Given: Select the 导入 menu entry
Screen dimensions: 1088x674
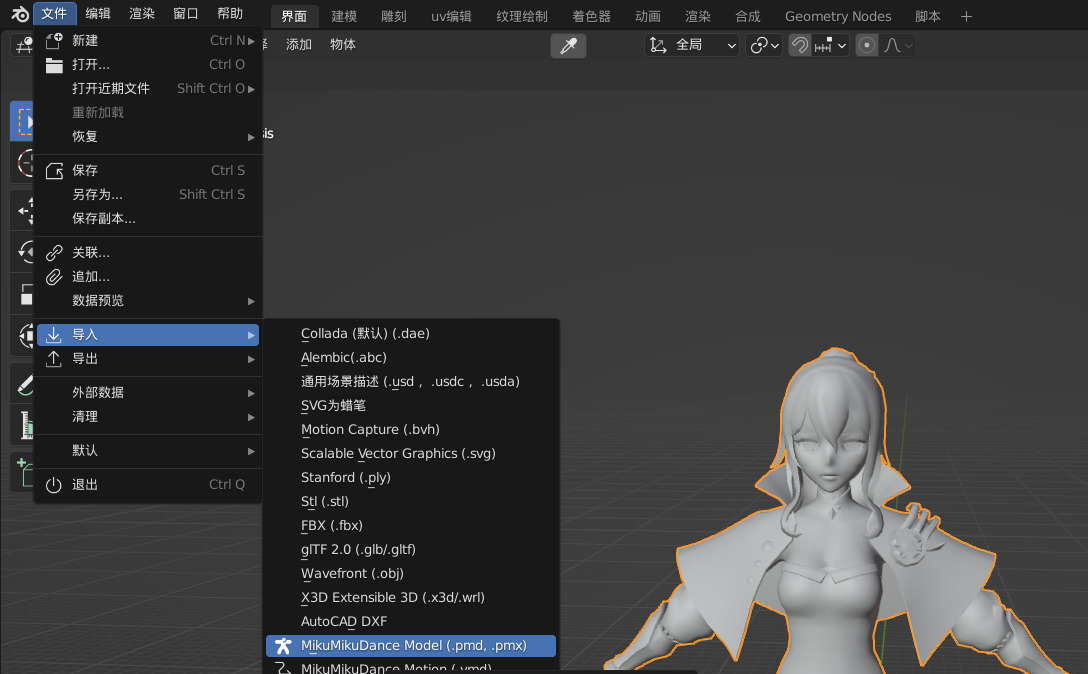Looking at the screenshot, I should tap(148, 335).
